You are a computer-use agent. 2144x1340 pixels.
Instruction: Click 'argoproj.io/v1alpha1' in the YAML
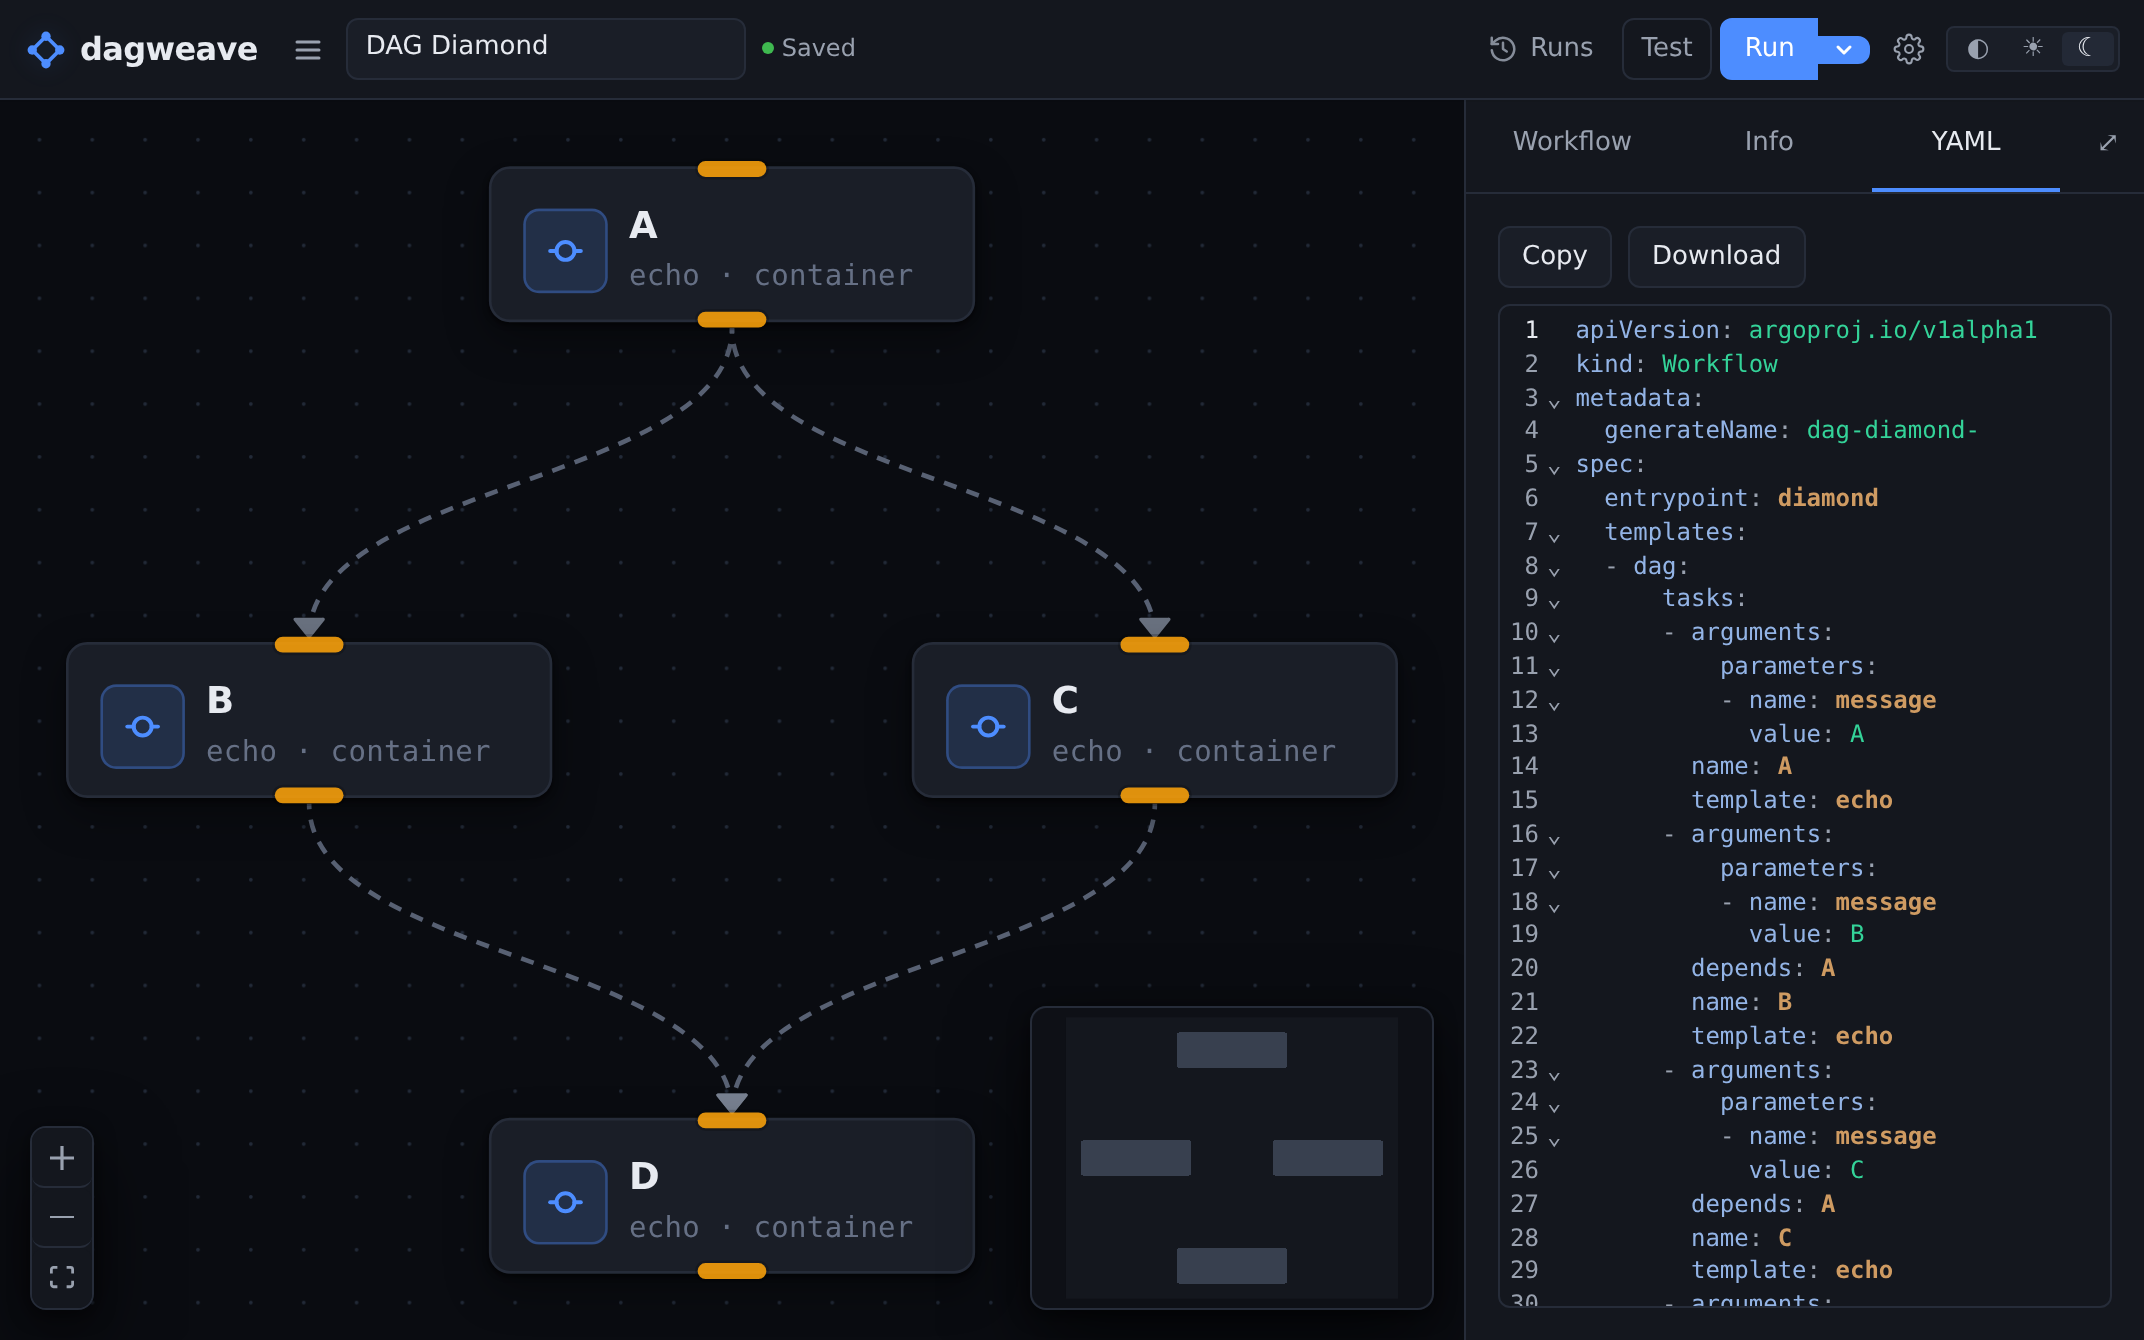coord(1892,330)
